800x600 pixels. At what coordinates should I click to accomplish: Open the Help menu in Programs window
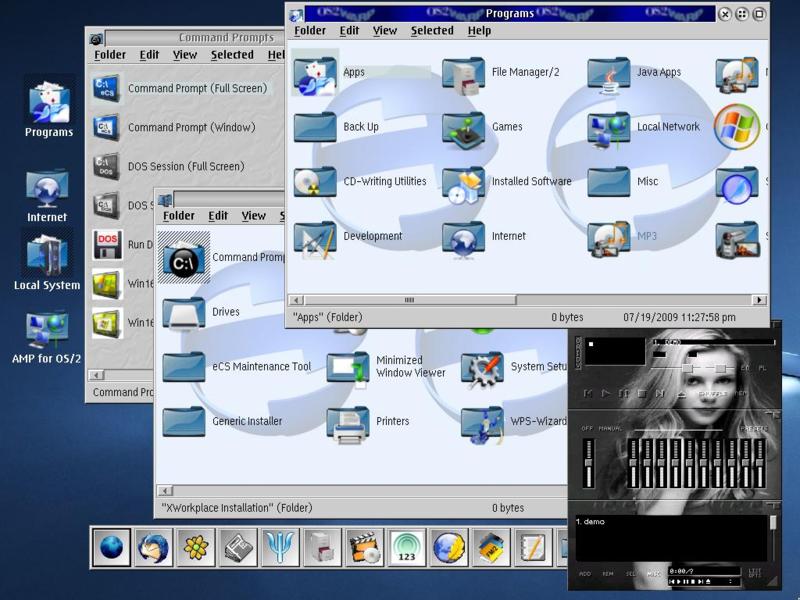[x=479, y=31]
